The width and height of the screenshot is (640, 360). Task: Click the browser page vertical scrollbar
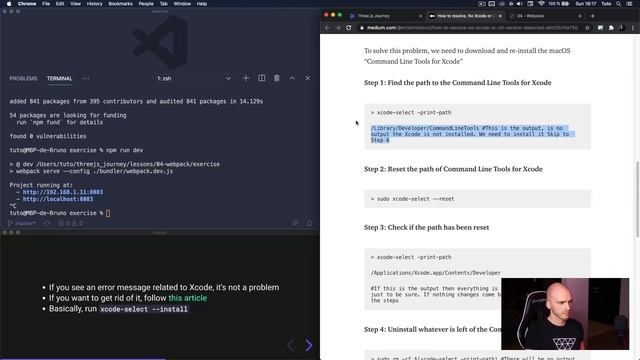[x=637, y=199]
